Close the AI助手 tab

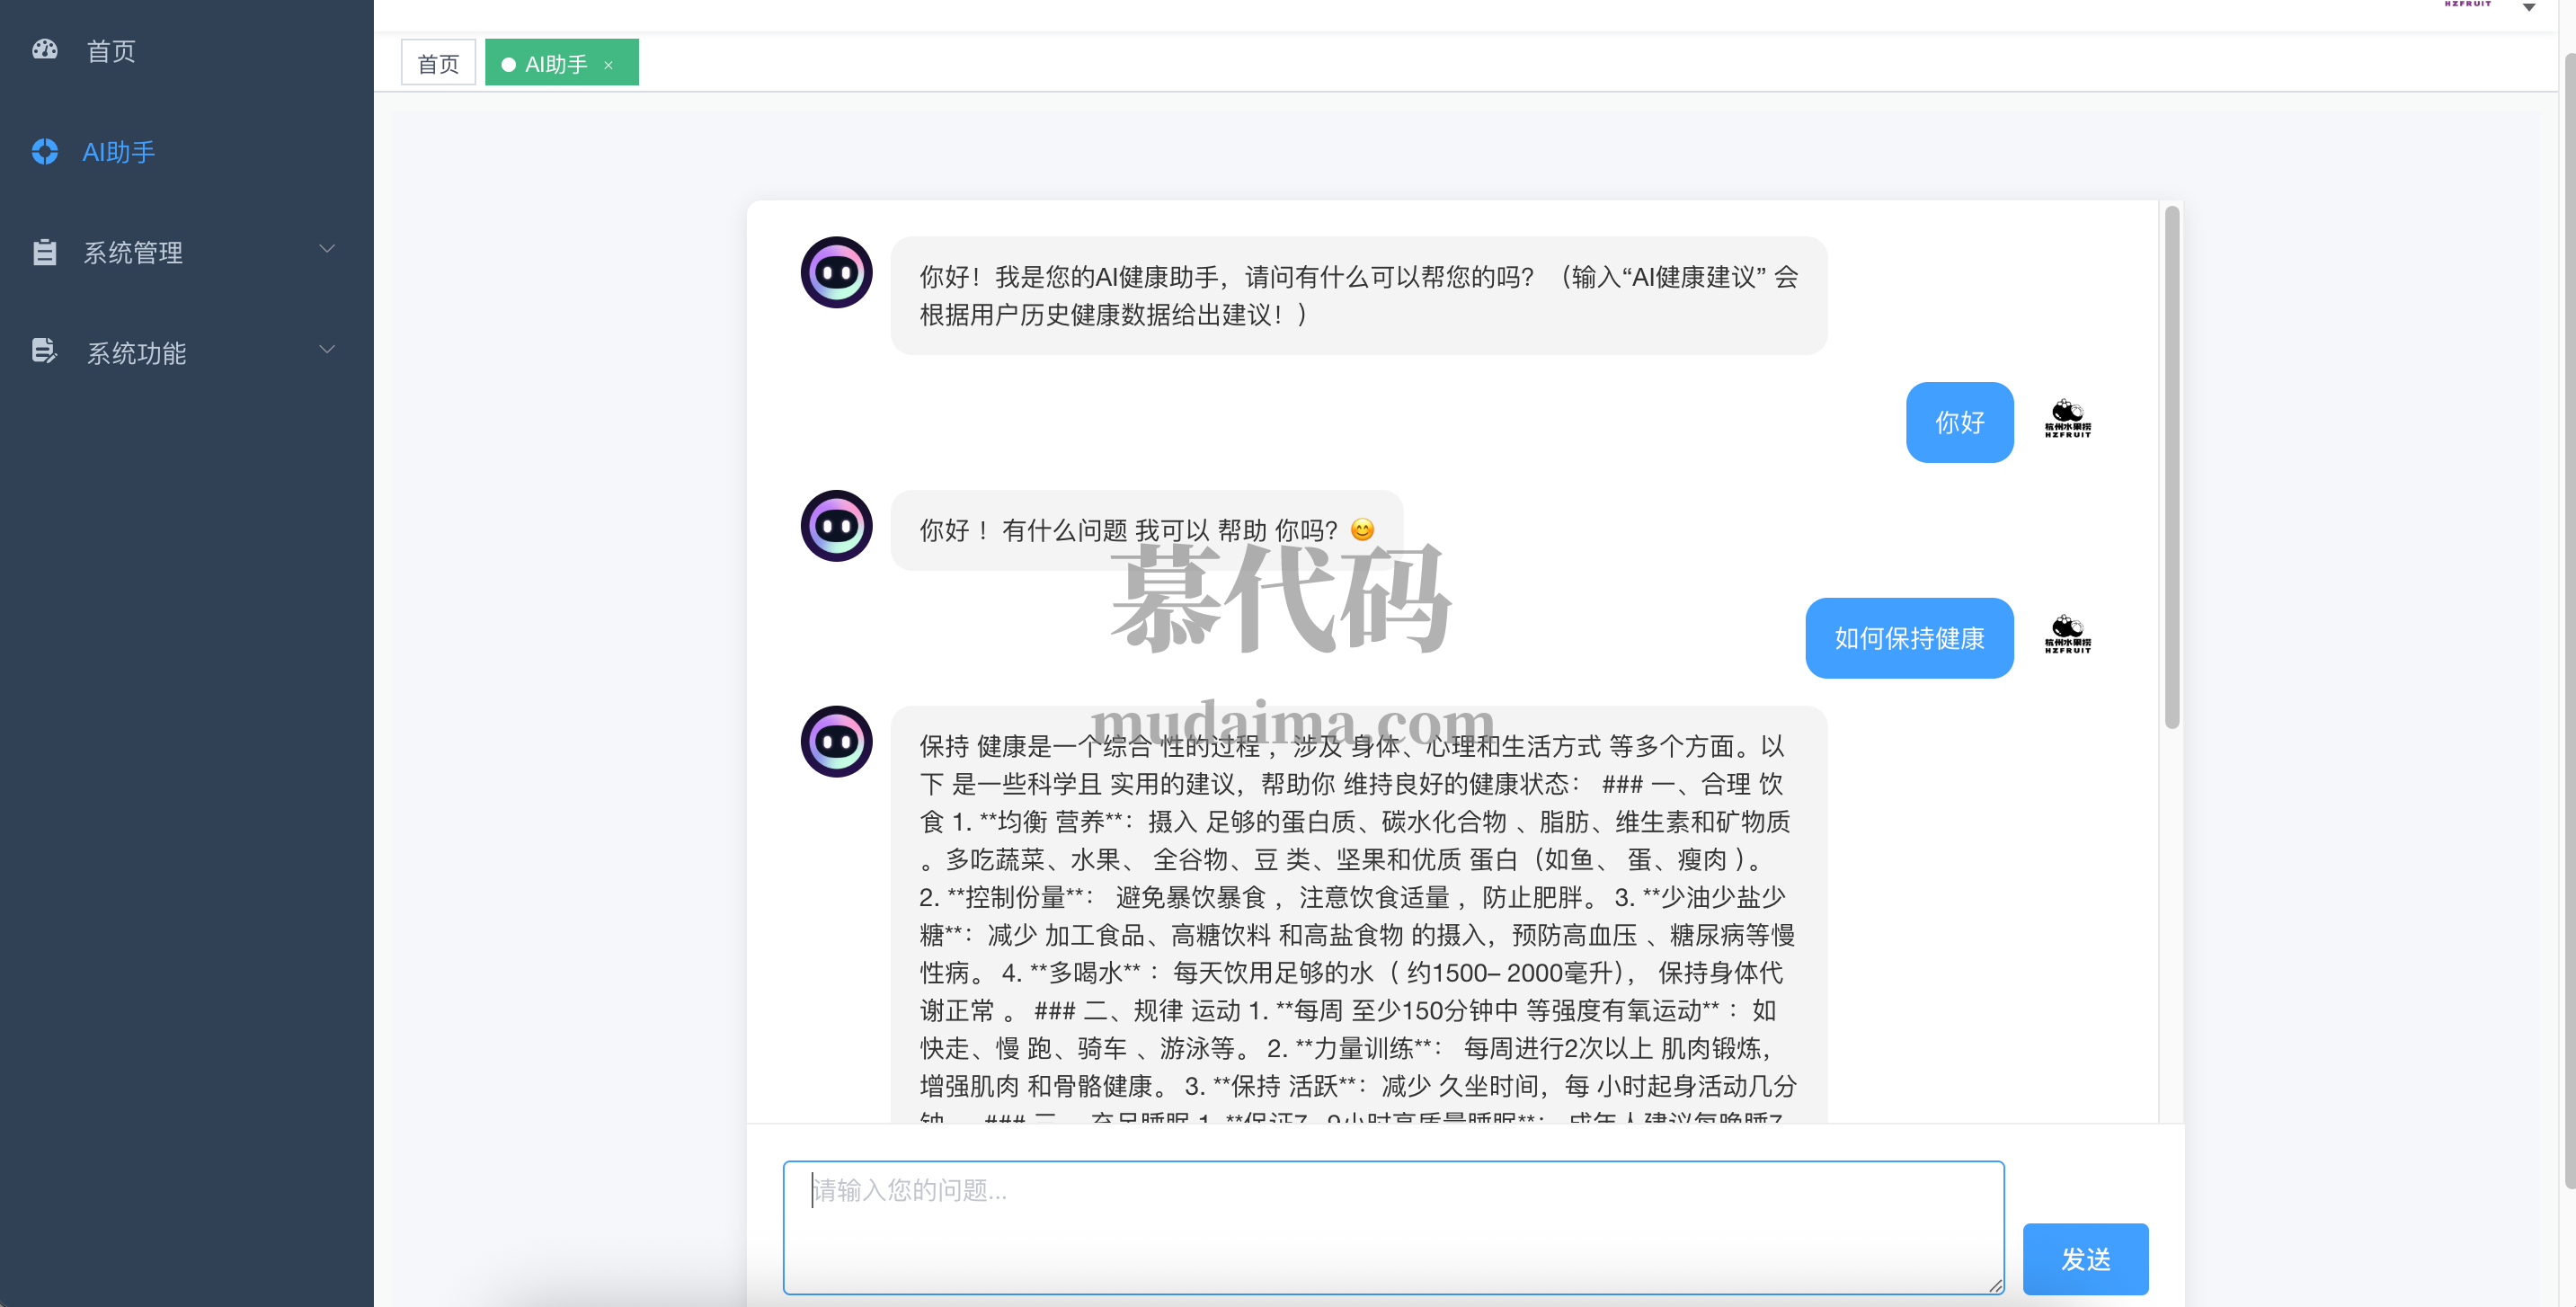[608, 65]
